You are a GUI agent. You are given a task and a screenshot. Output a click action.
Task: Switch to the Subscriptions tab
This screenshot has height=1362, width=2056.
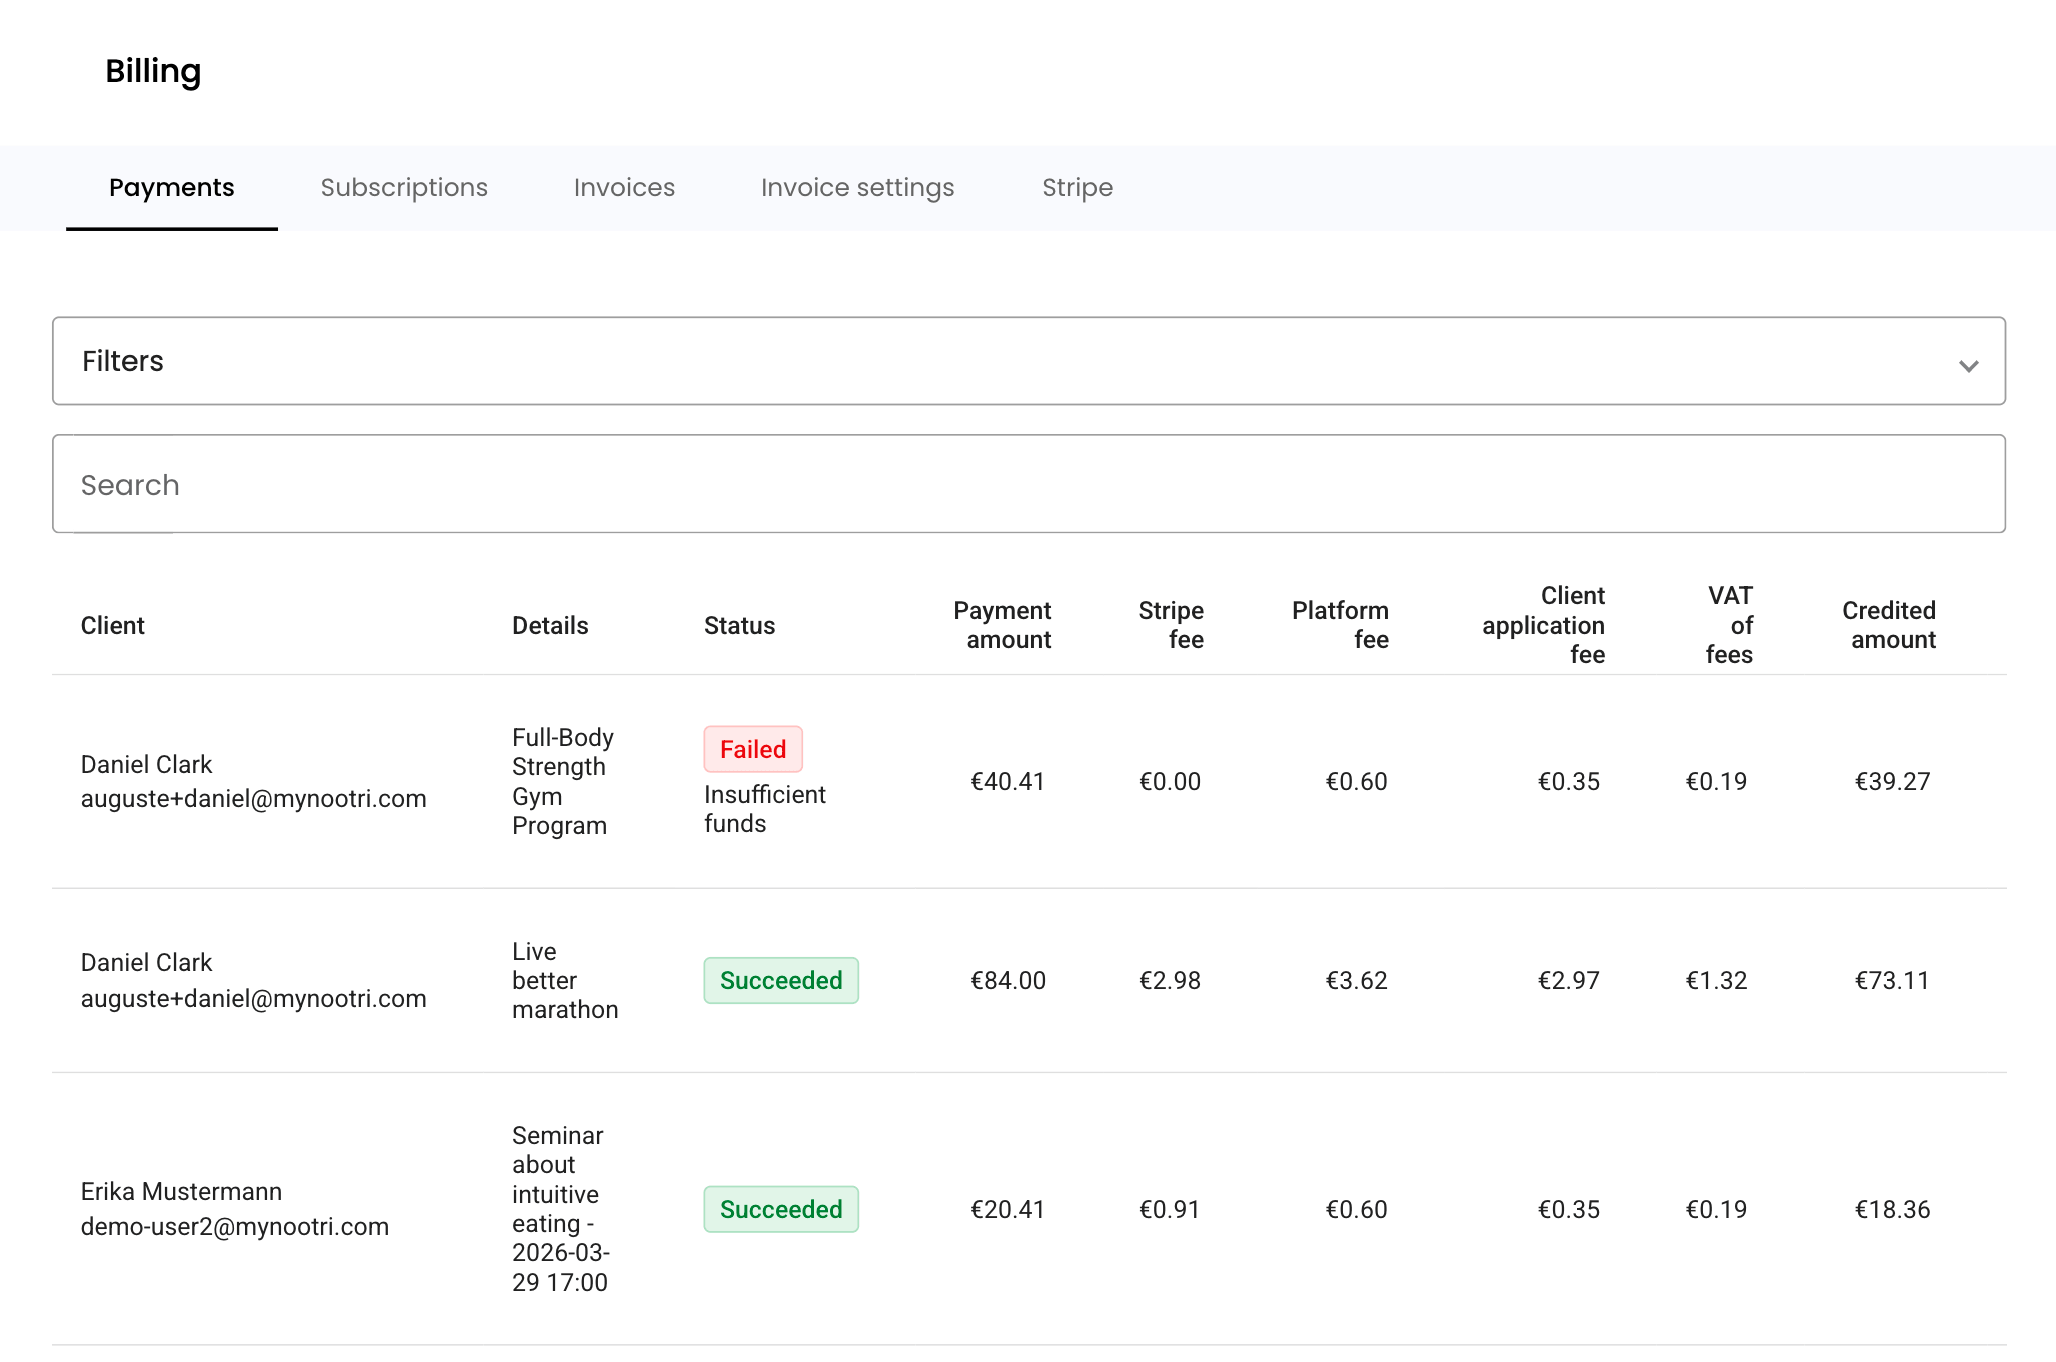coord(404,188)
